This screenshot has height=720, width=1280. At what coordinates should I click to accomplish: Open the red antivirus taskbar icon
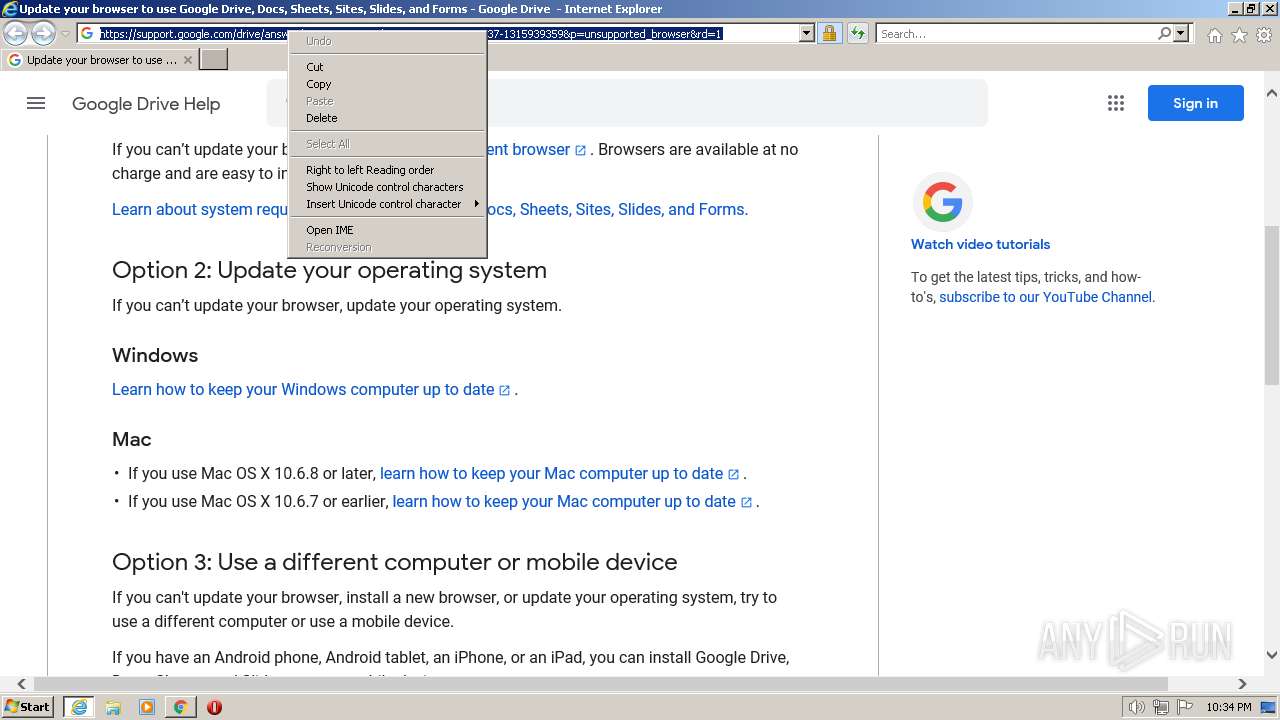(214, 707)
